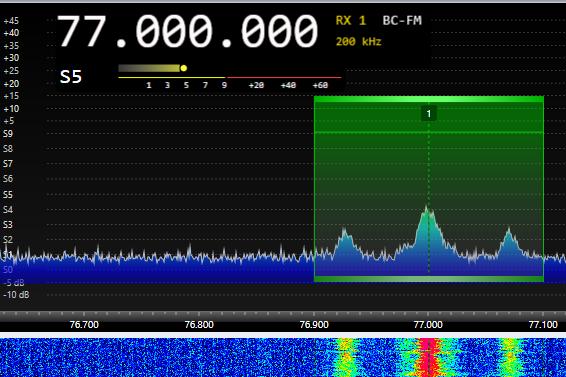This screenshot has height=377, width=566.
Task: Tune to the tallest spectrum peak at 77.000
Action: (427, 209)
